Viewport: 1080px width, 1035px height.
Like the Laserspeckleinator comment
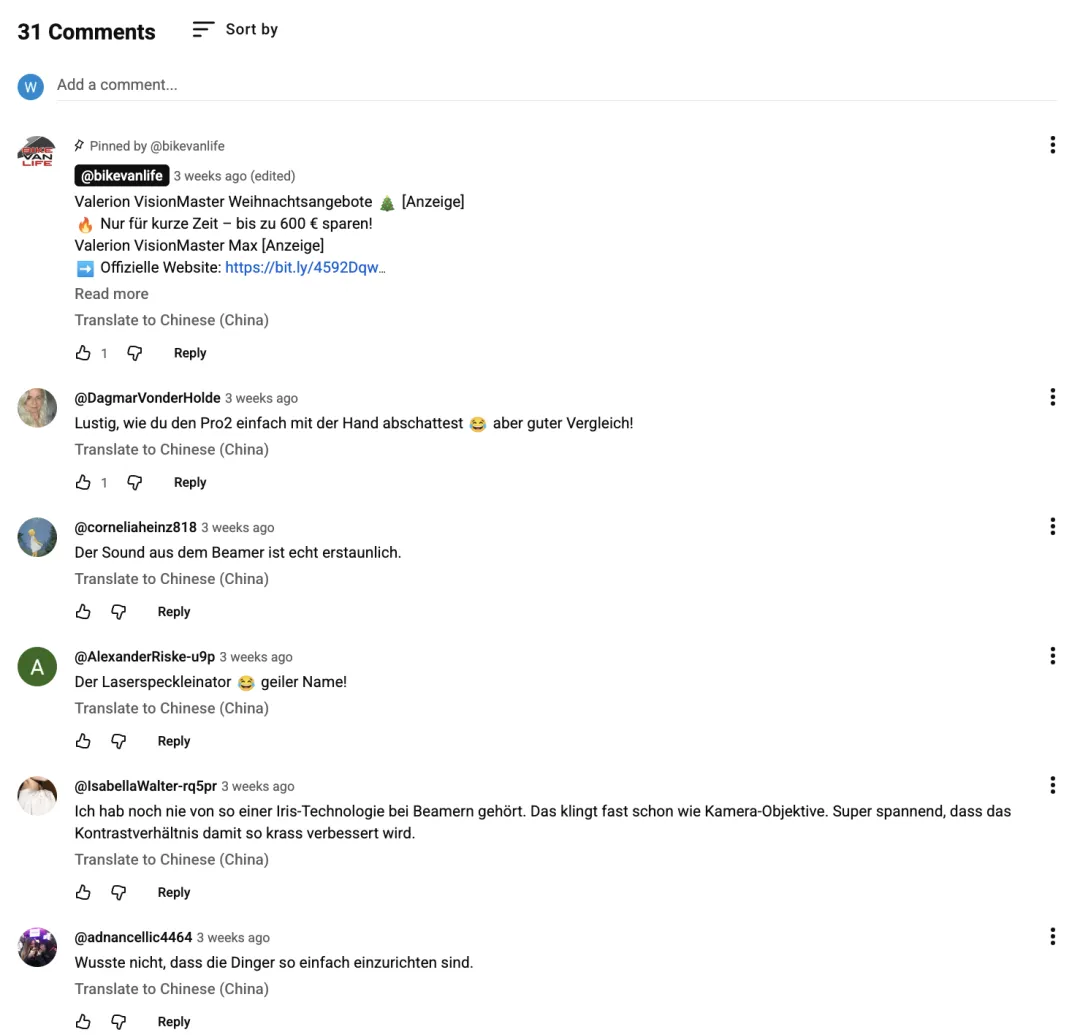click(83, 741)
